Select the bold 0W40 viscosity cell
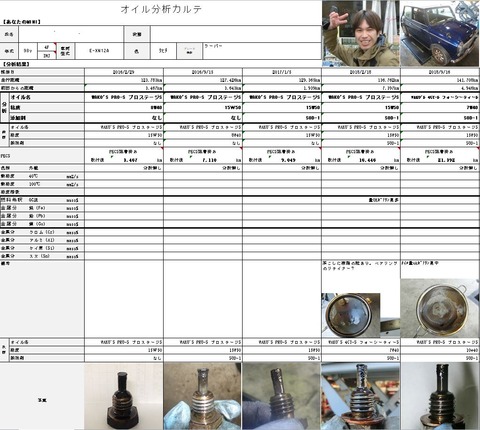 pos(124,108)
